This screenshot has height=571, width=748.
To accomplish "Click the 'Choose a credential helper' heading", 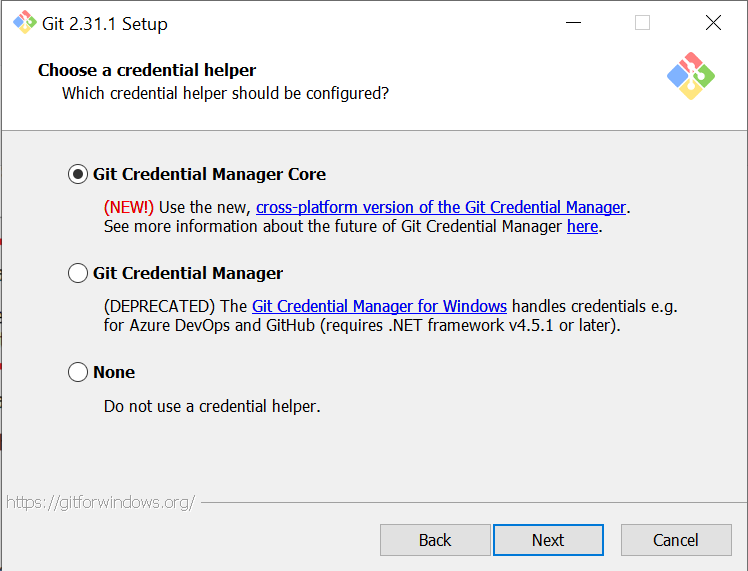I will (x=147, y=70).
